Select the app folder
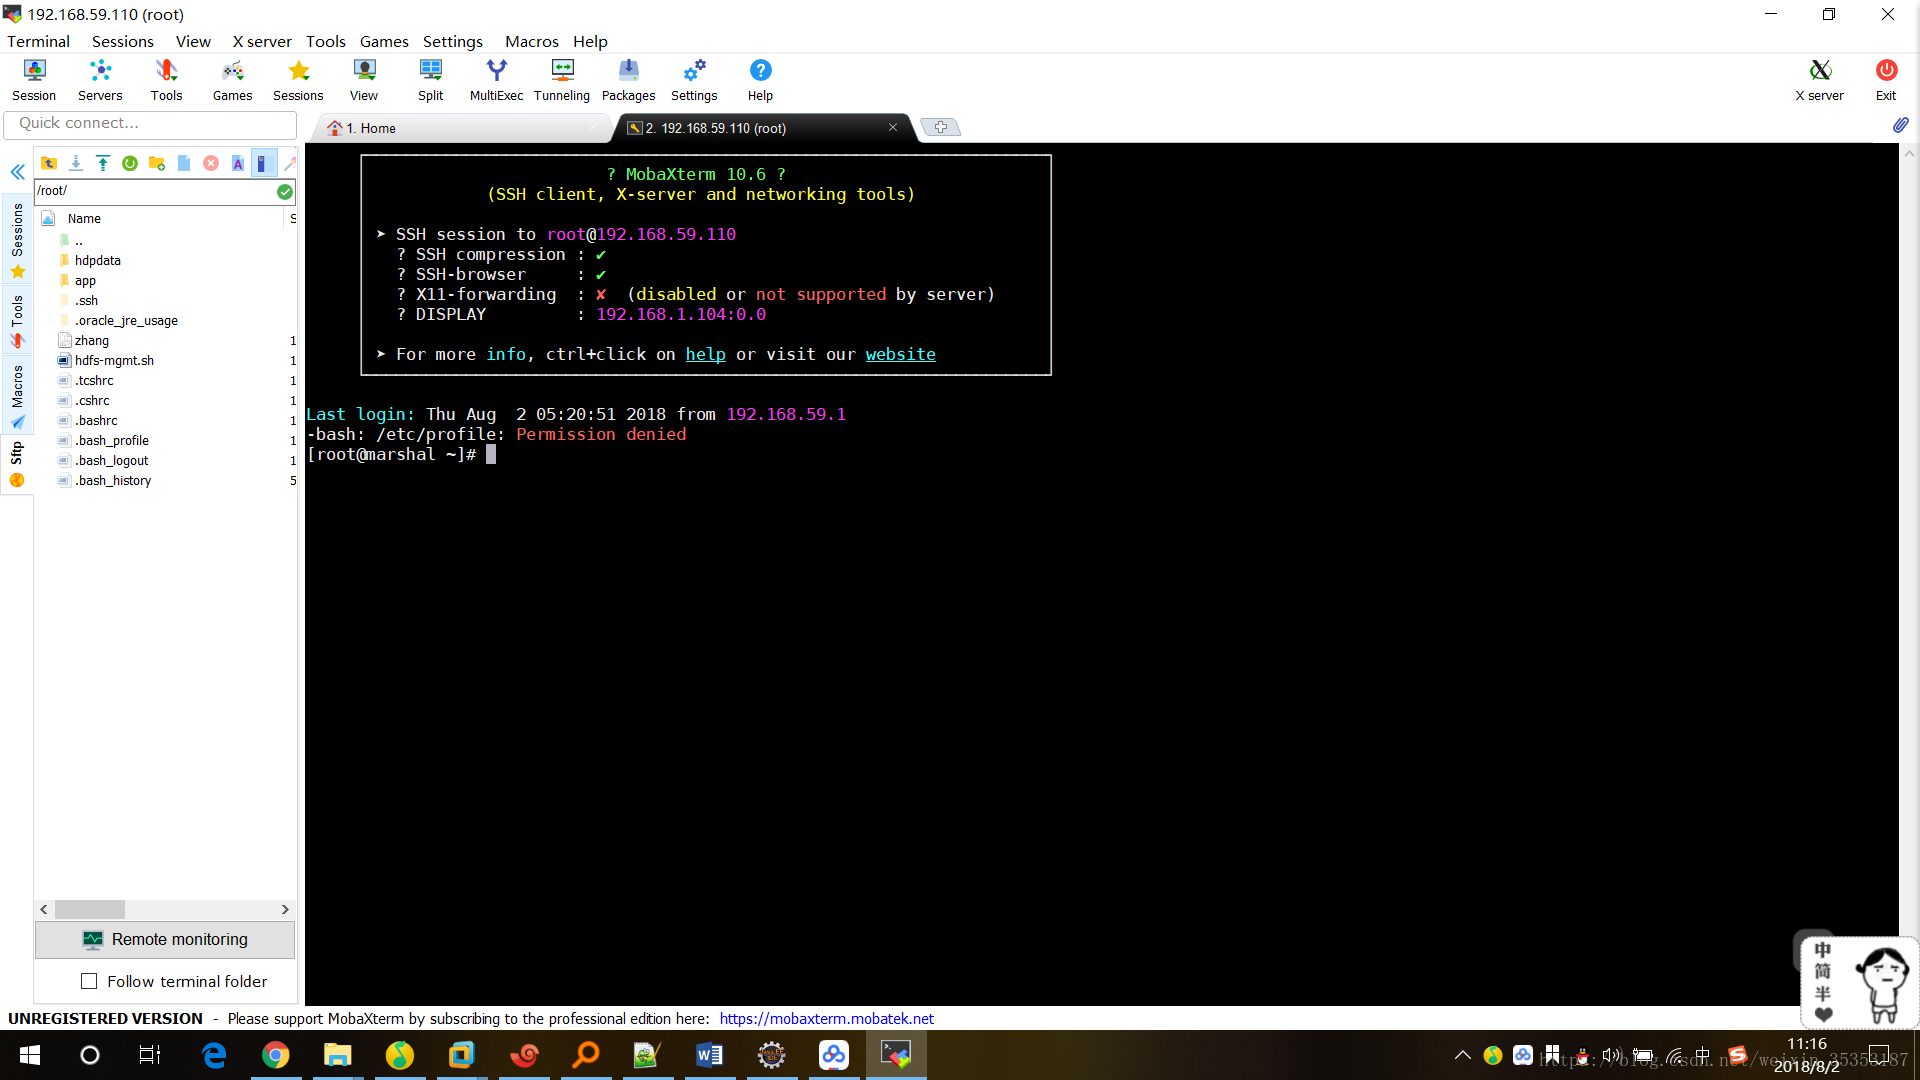The image size is (1920, 1080). [85, 280]
